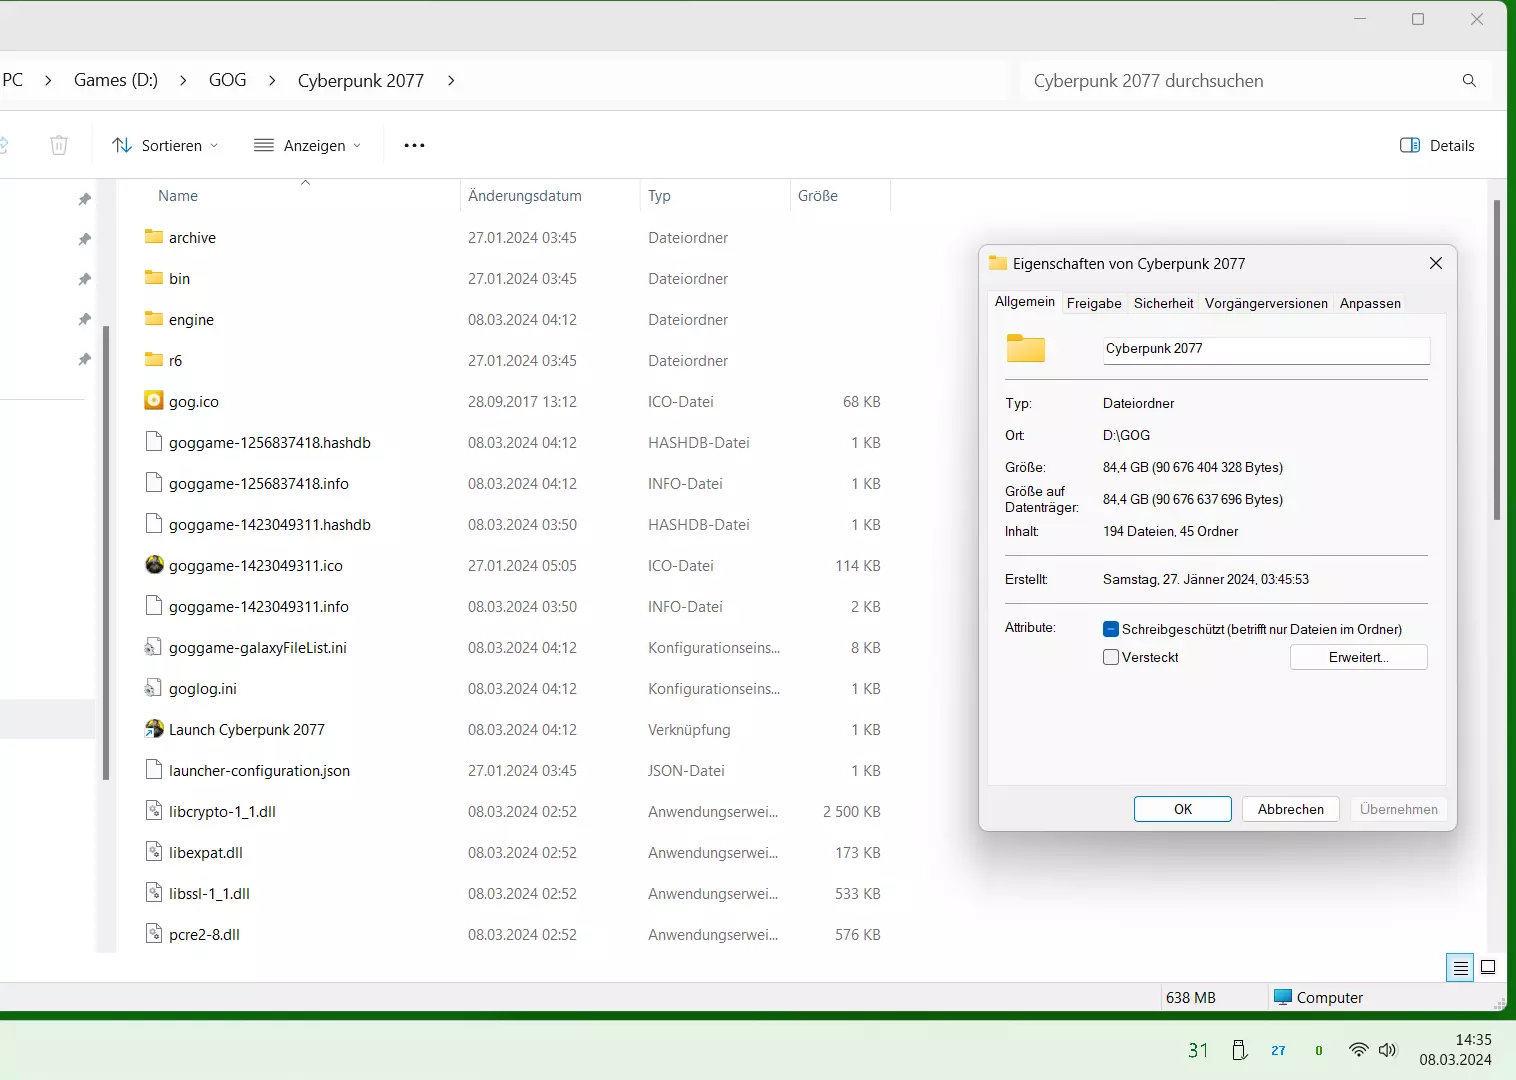This screenshot has width=1516, height=1080.
Task: Click the goglog.ini file icon
Action: tap(153, 688)
